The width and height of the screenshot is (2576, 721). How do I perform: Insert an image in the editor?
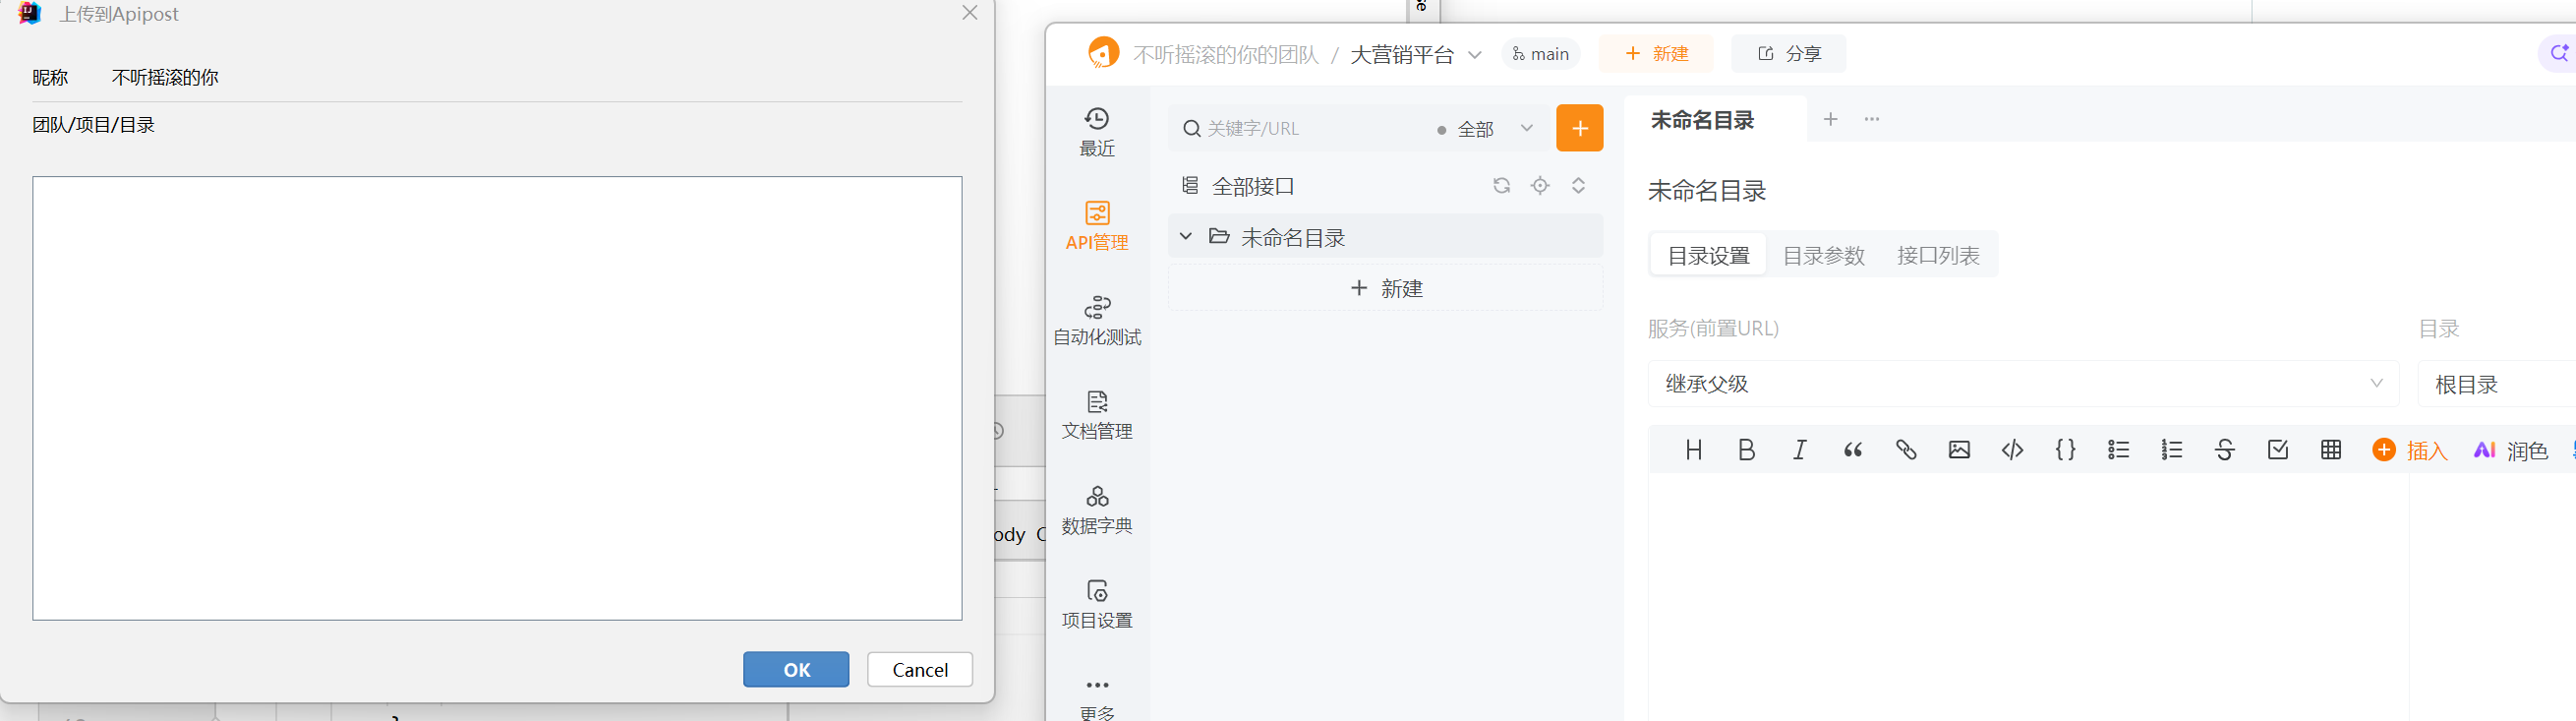coord(1958,450)
